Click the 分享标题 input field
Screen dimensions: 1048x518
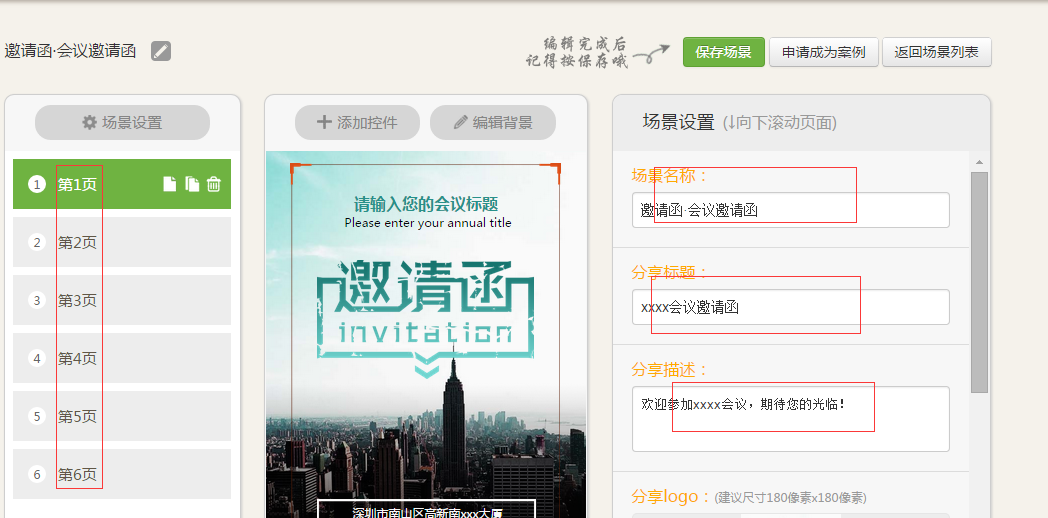click(791, 307)
